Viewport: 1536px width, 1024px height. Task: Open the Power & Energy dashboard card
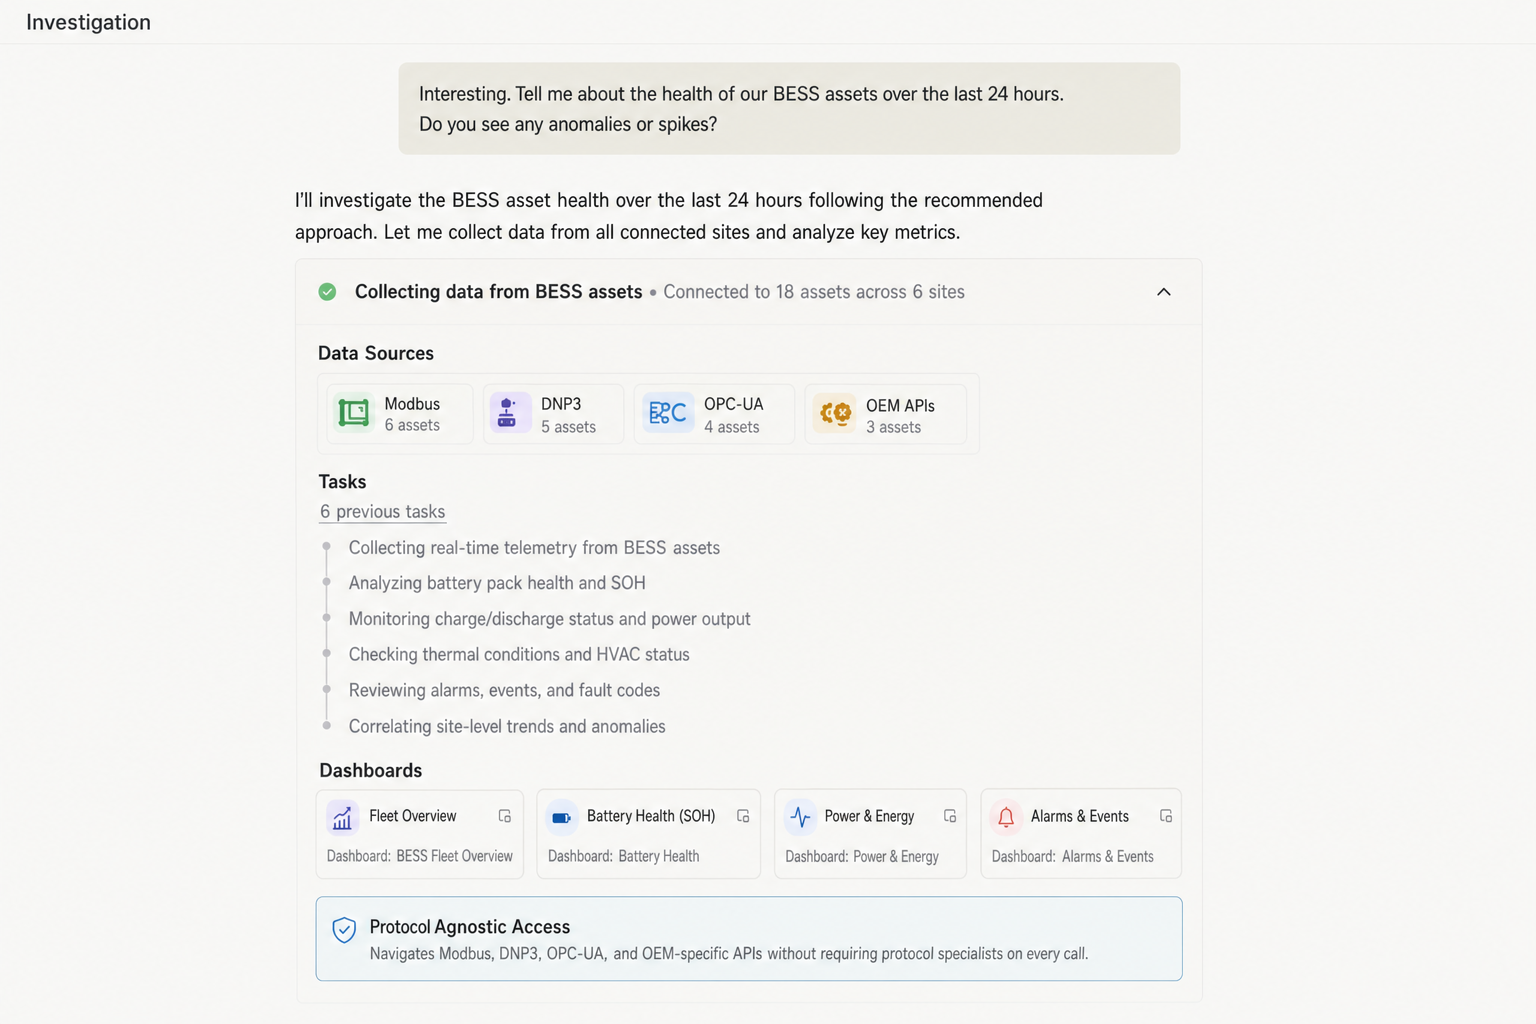[x=869, y=833]
